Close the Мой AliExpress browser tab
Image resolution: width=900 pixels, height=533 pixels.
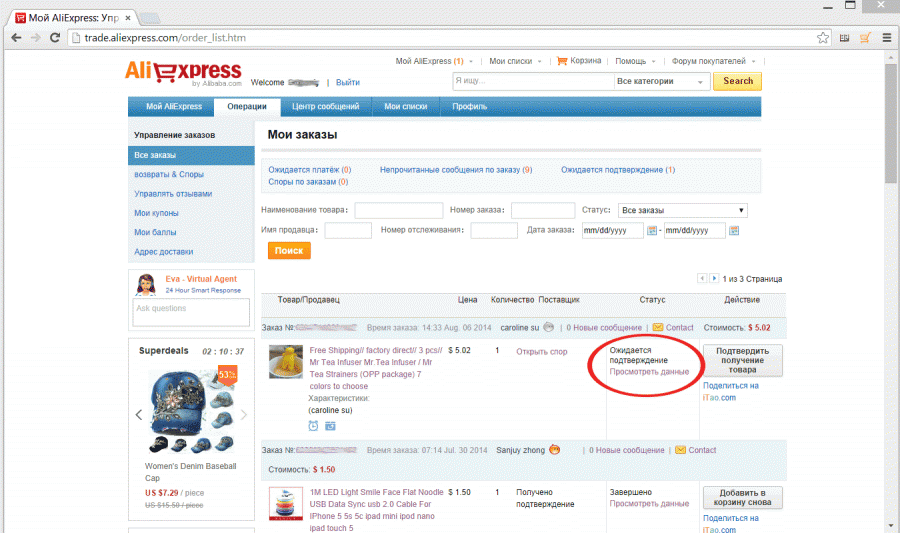128,18
